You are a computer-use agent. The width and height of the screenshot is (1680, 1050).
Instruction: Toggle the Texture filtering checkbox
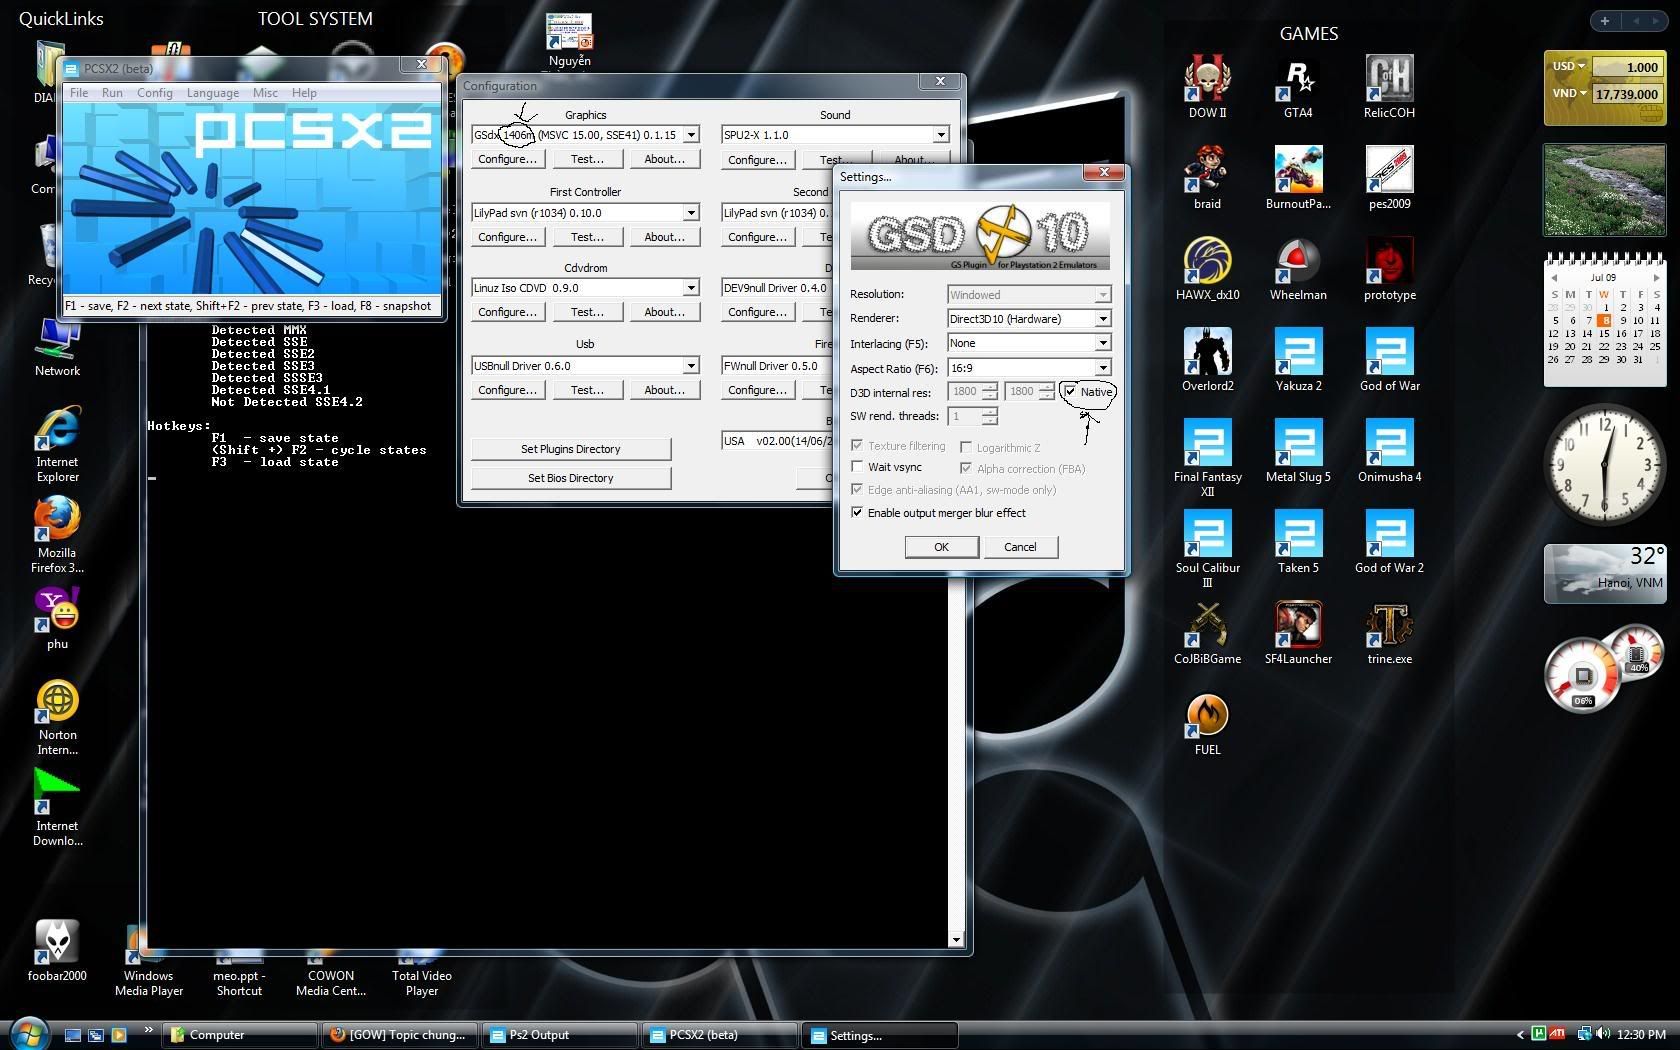pyautogui.click(x=857, y=445)
